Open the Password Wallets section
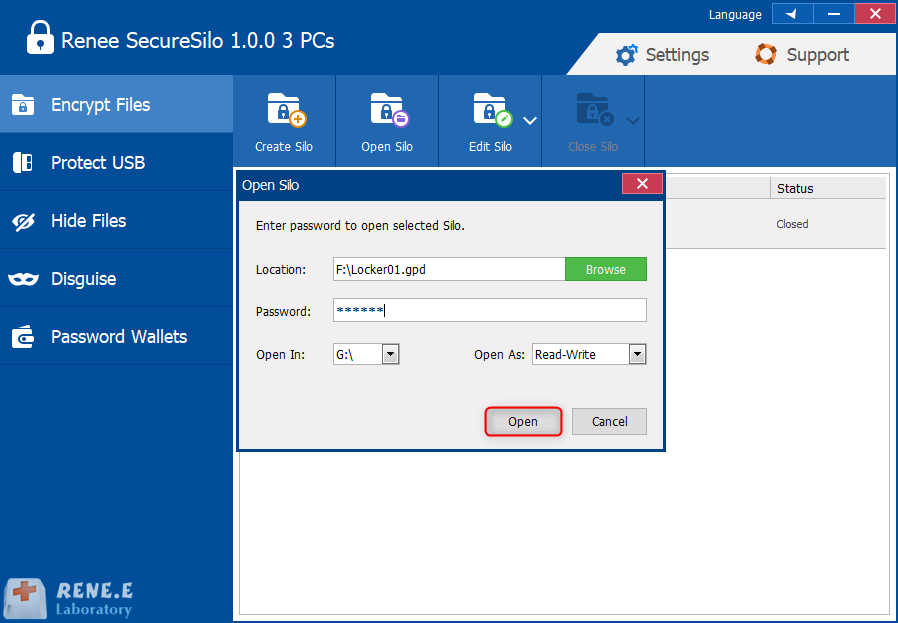Screen dimensions: 898x623 pyautogui.click(x=117, y=337)
